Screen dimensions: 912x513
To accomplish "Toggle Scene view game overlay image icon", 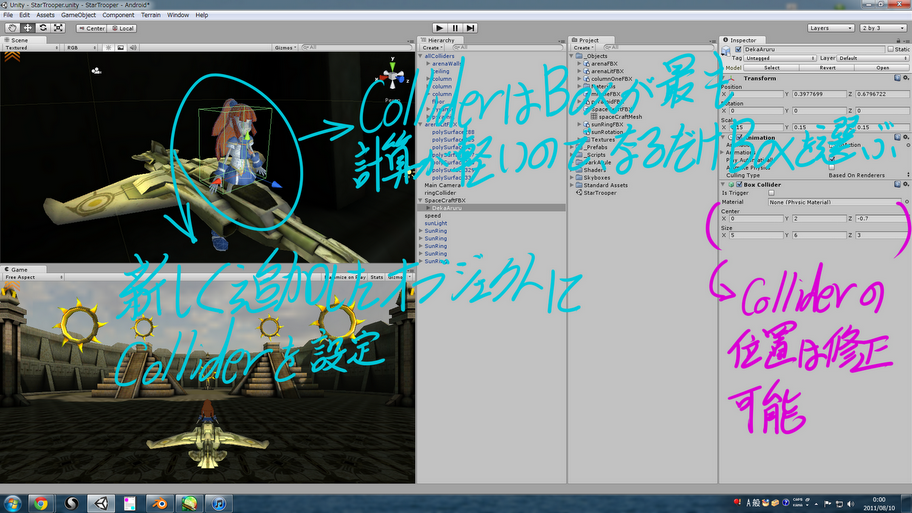I will point(120,48).
